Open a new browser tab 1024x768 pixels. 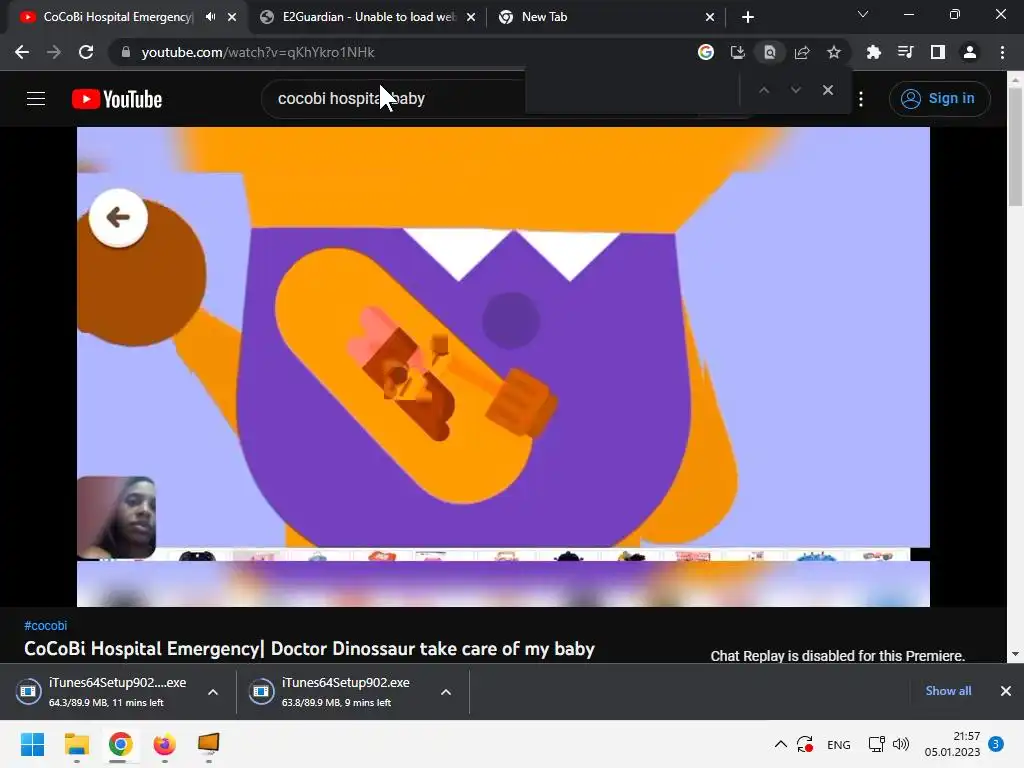[748, 17]
